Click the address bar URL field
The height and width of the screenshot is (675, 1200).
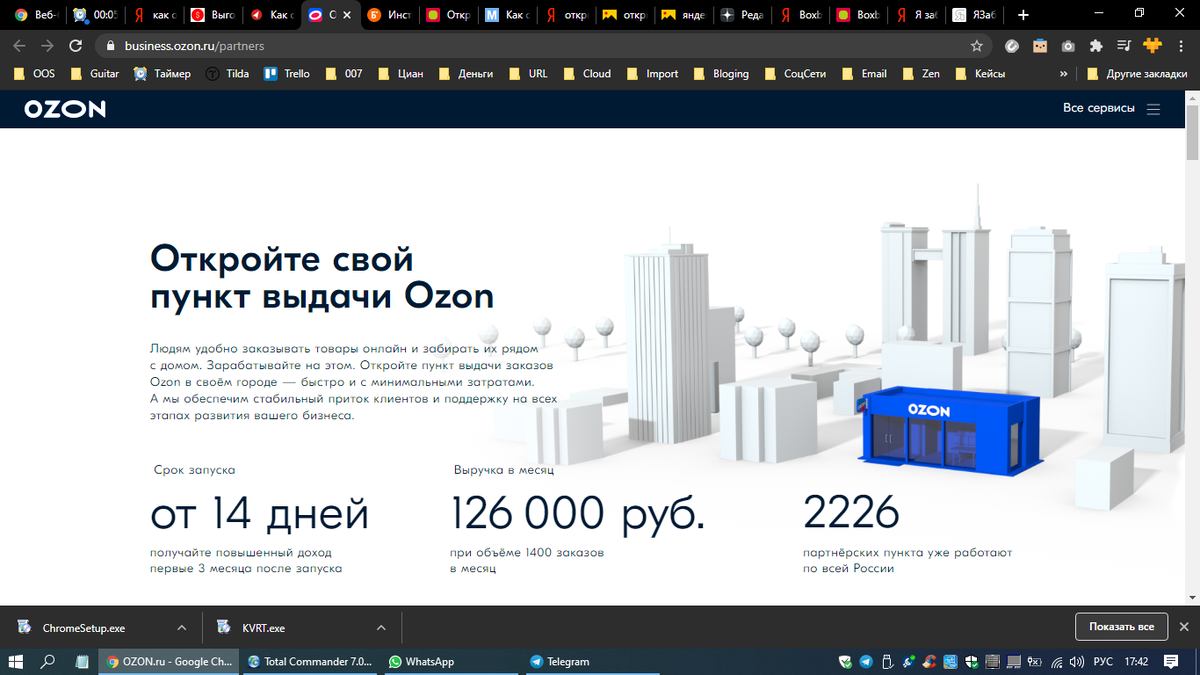click(540, 46)
